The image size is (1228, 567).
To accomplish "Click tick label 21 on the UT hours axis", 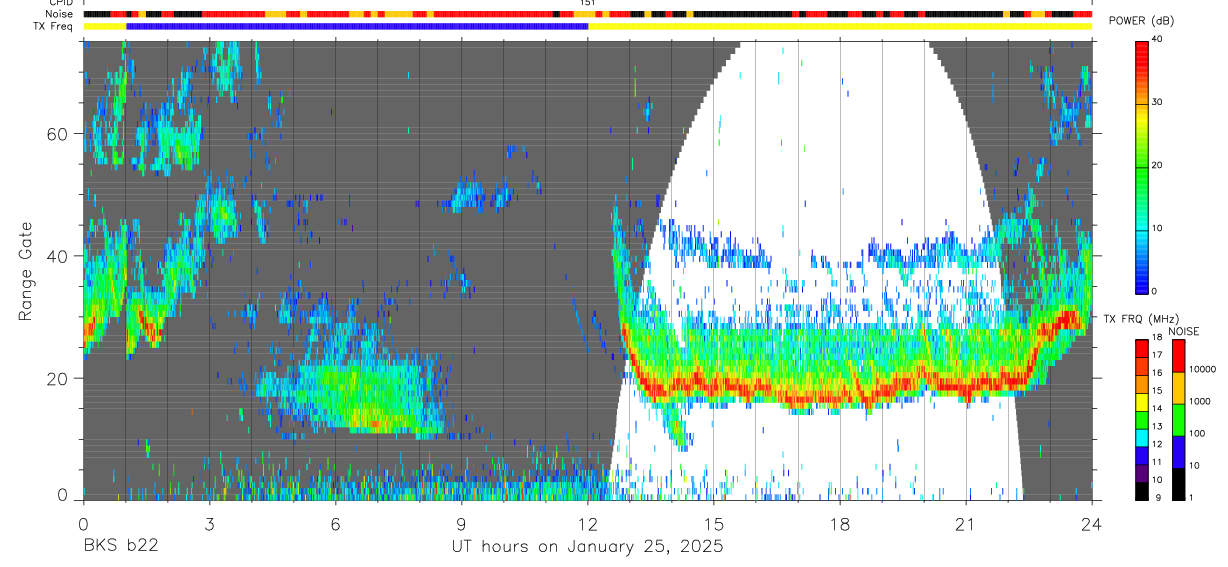I will [966, 524].
